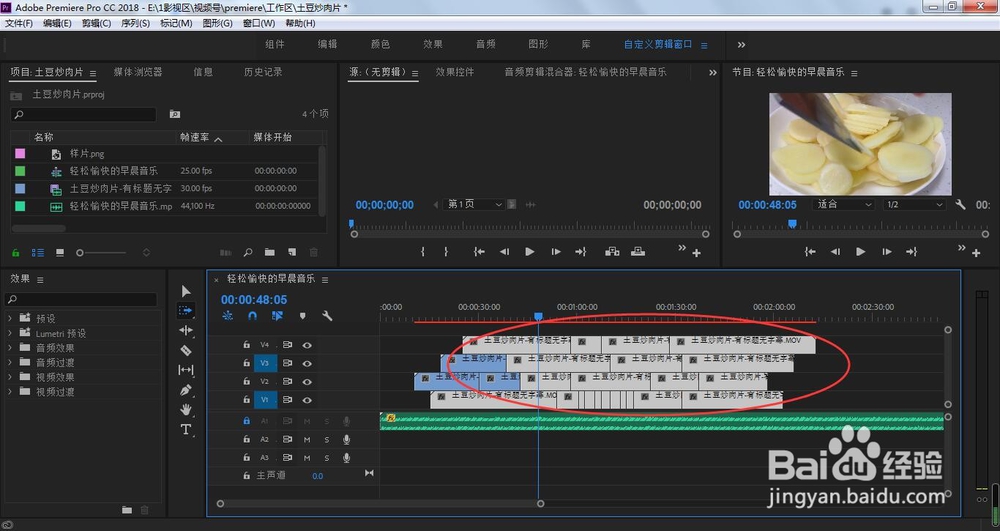Select the Ripple Edit tool
Screen dimensions: 1000x531
(186, 330)
